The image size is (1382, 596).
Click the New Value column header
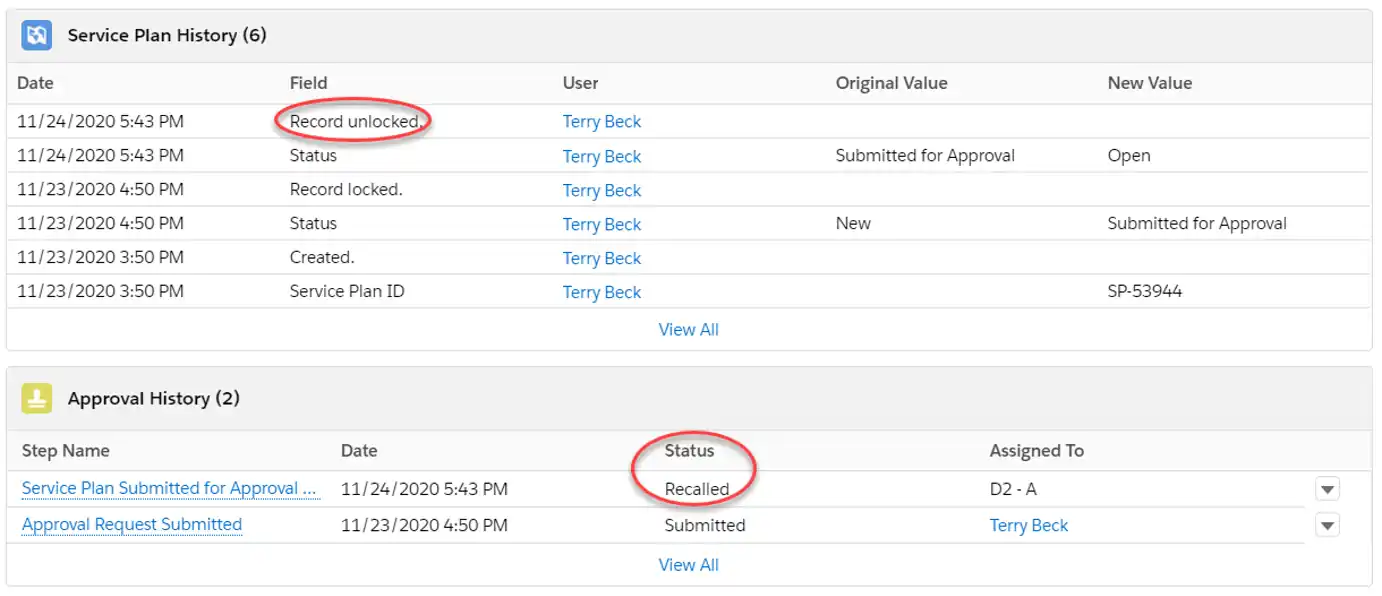point(1150,83)
